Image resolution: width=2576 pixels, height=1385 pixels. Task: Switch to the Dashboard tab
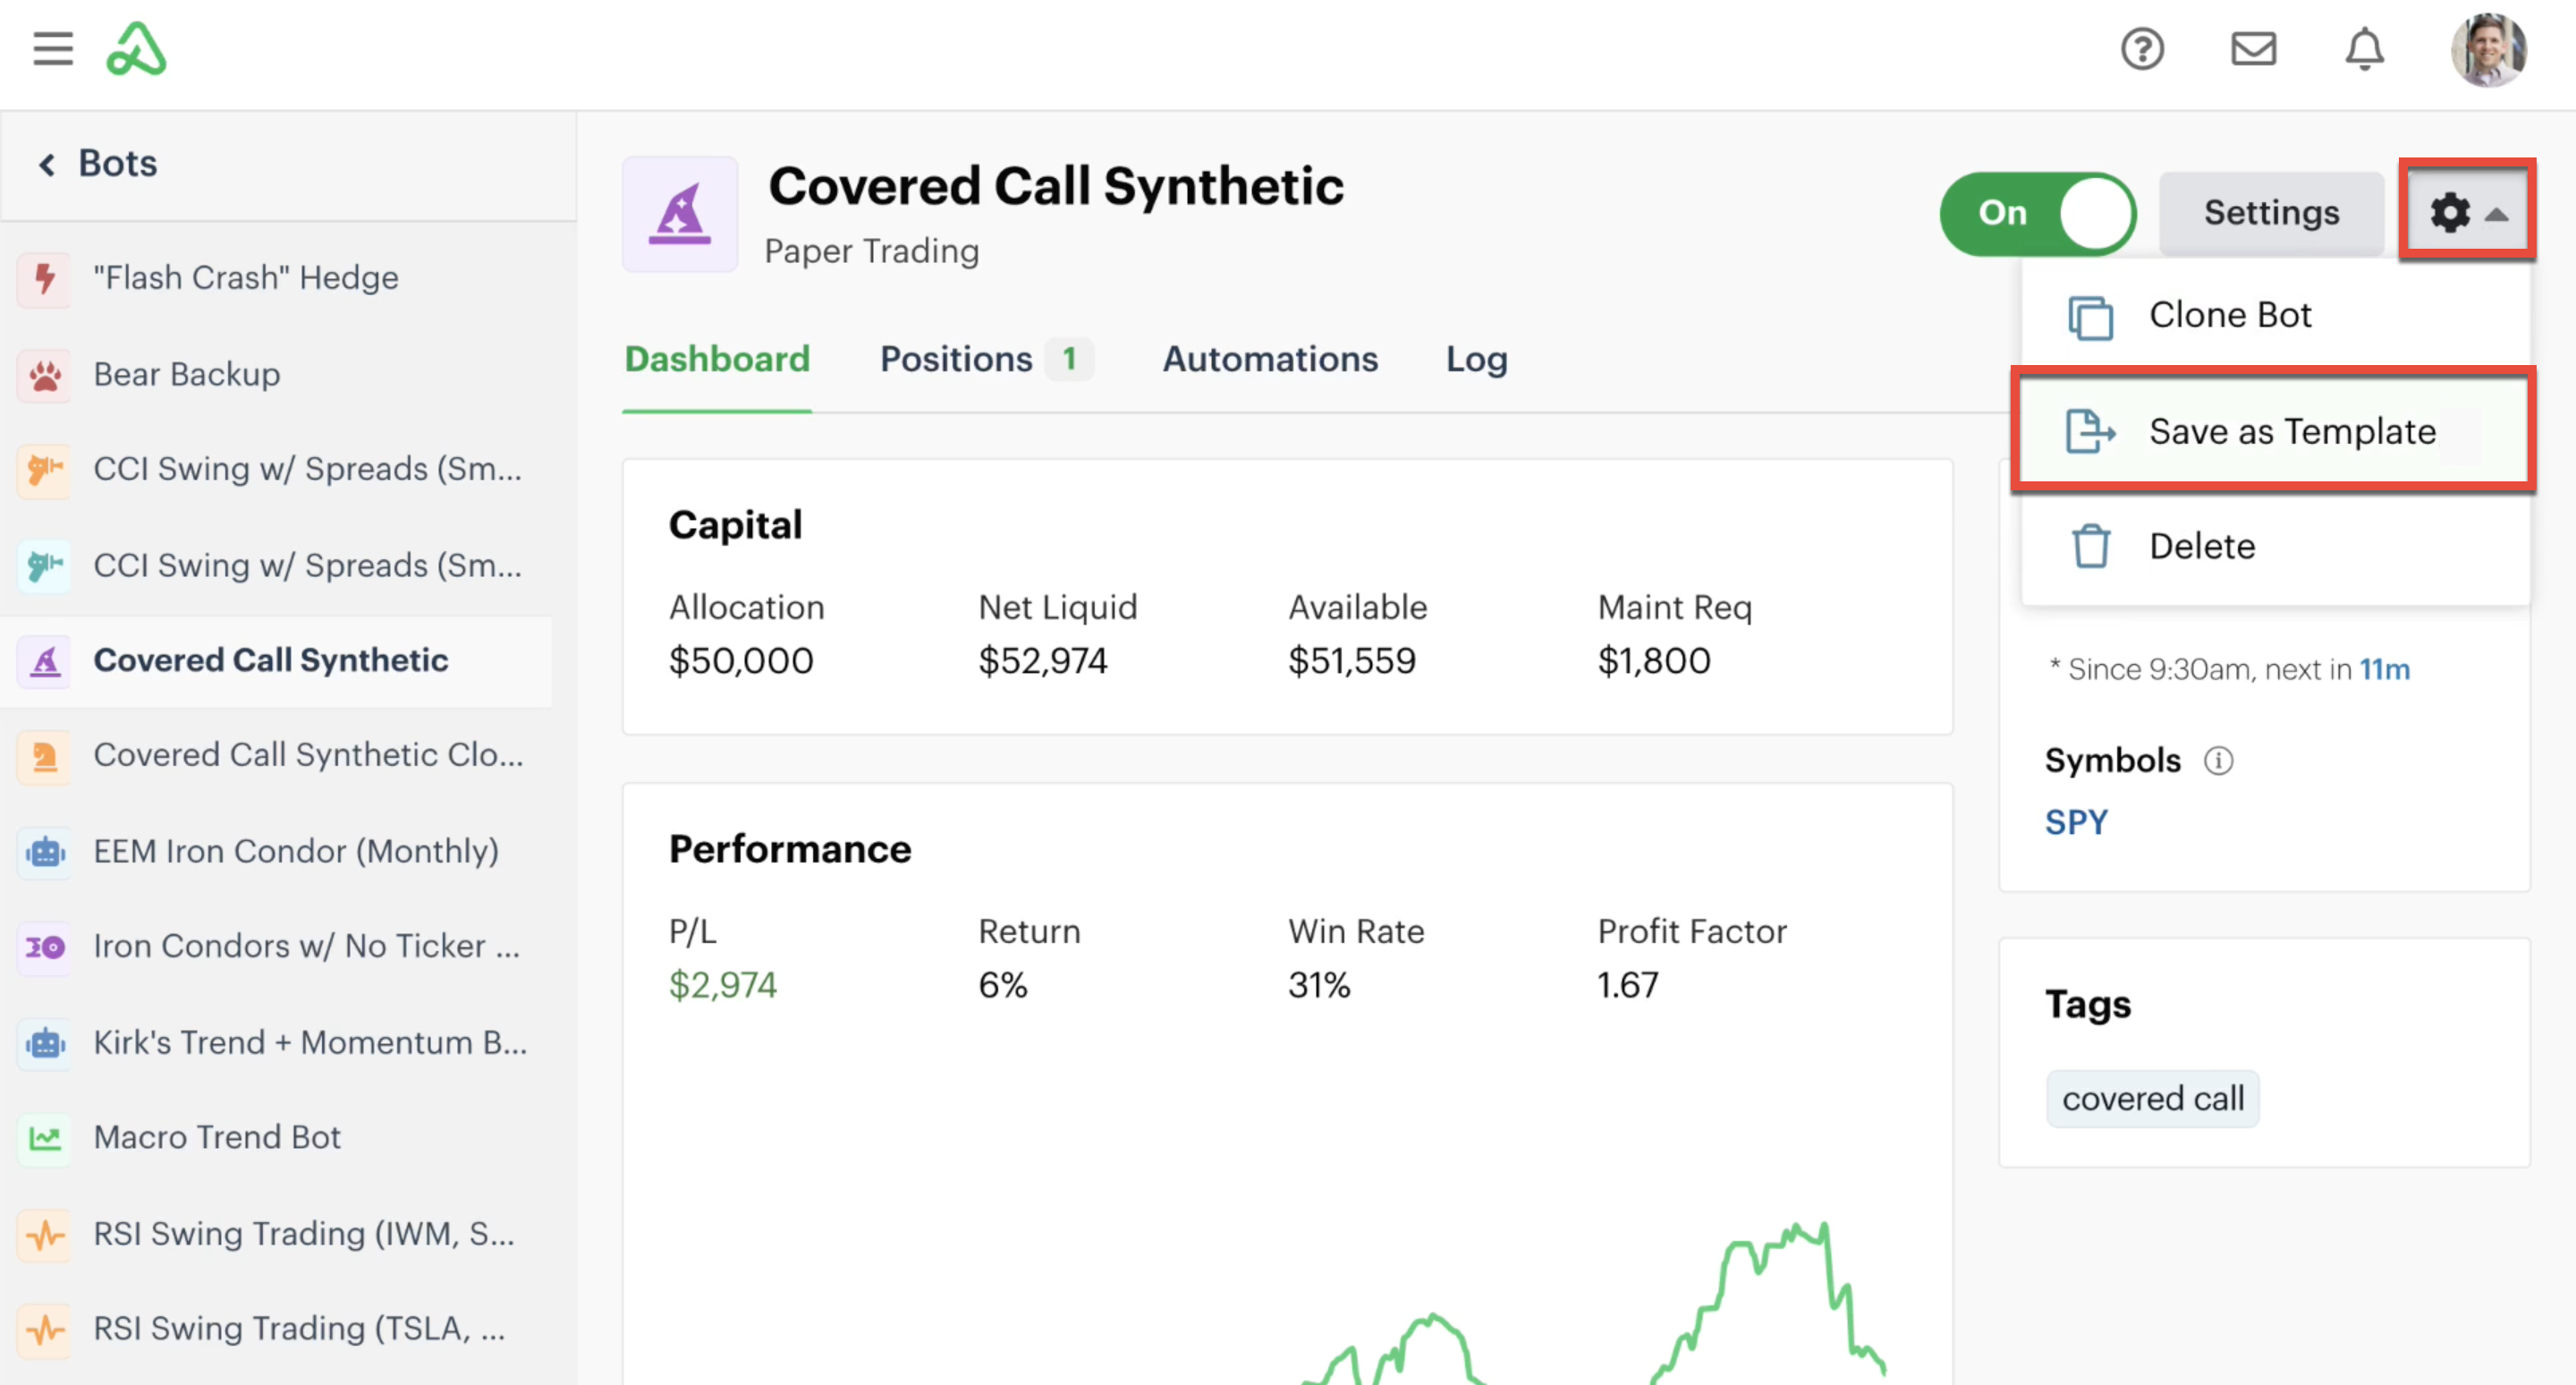pos(717,359)
